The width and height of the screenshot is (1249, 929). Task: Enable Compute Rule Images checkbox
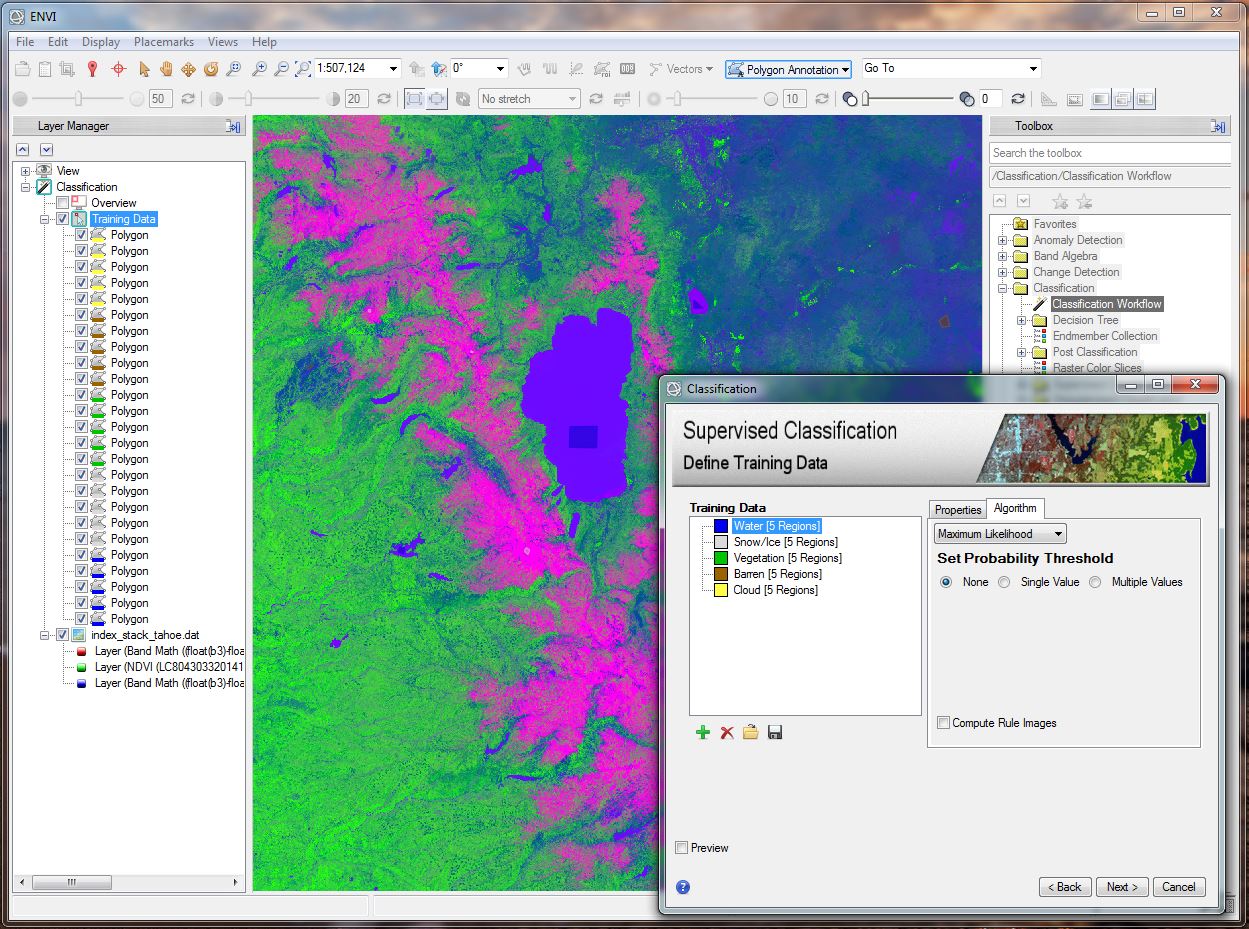pos(944,723)
